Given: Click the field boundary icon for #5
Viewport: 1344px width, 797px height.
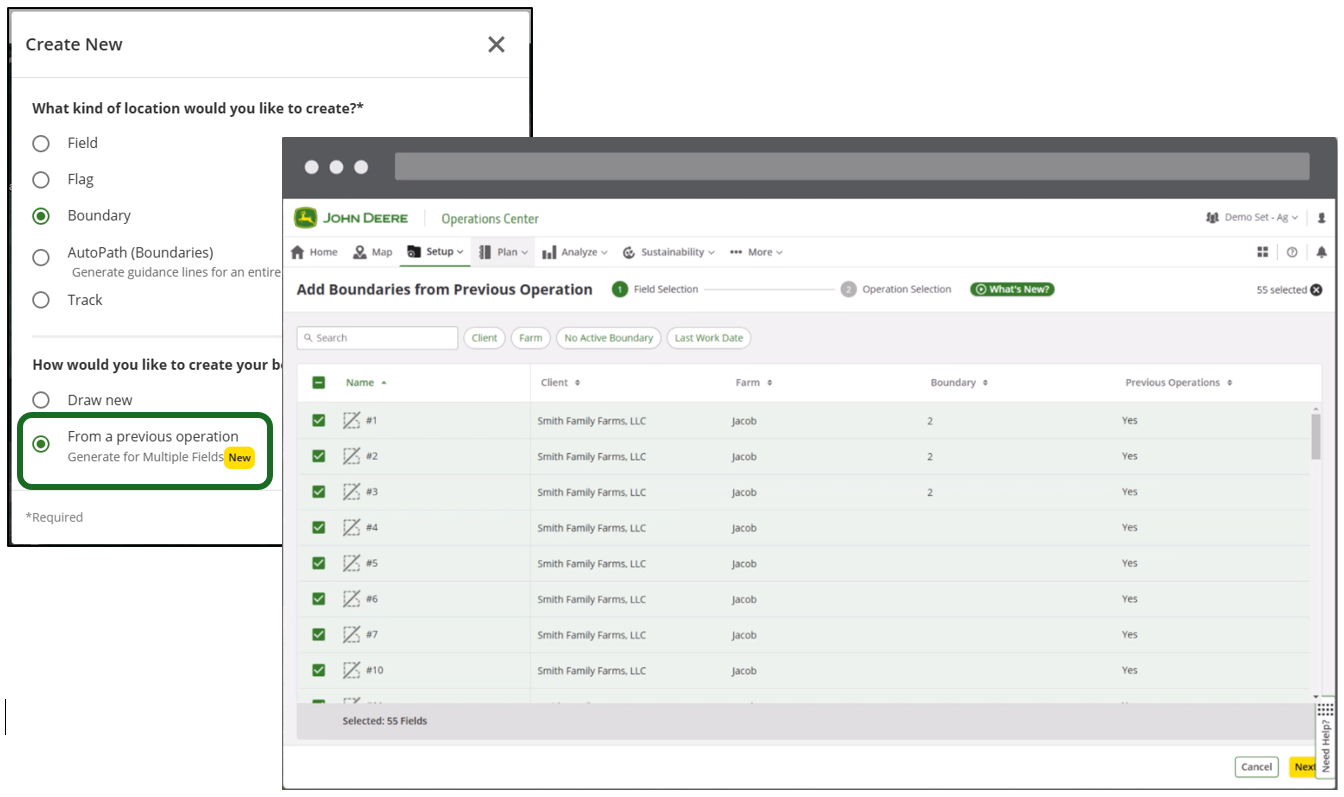Looking at the screenshot, I should coord(351,563).
